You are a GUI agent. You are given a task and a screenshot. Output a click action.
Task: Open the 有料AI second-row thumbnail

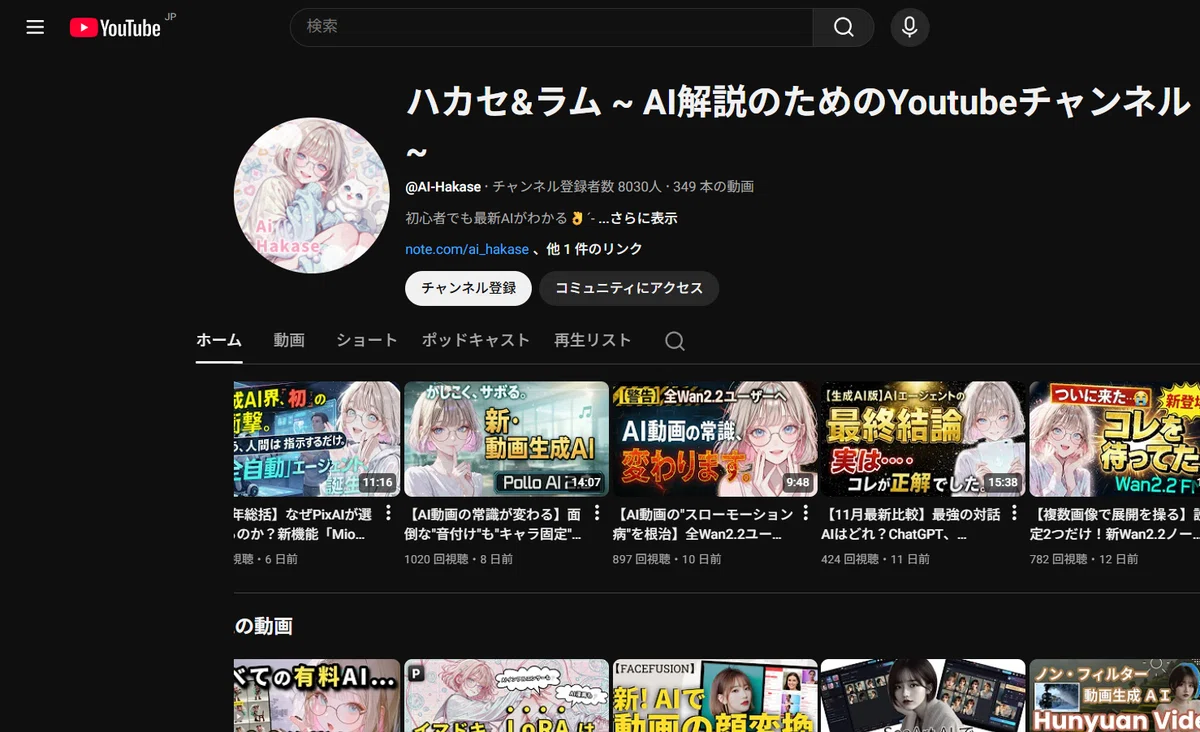[x=317, y=695]
